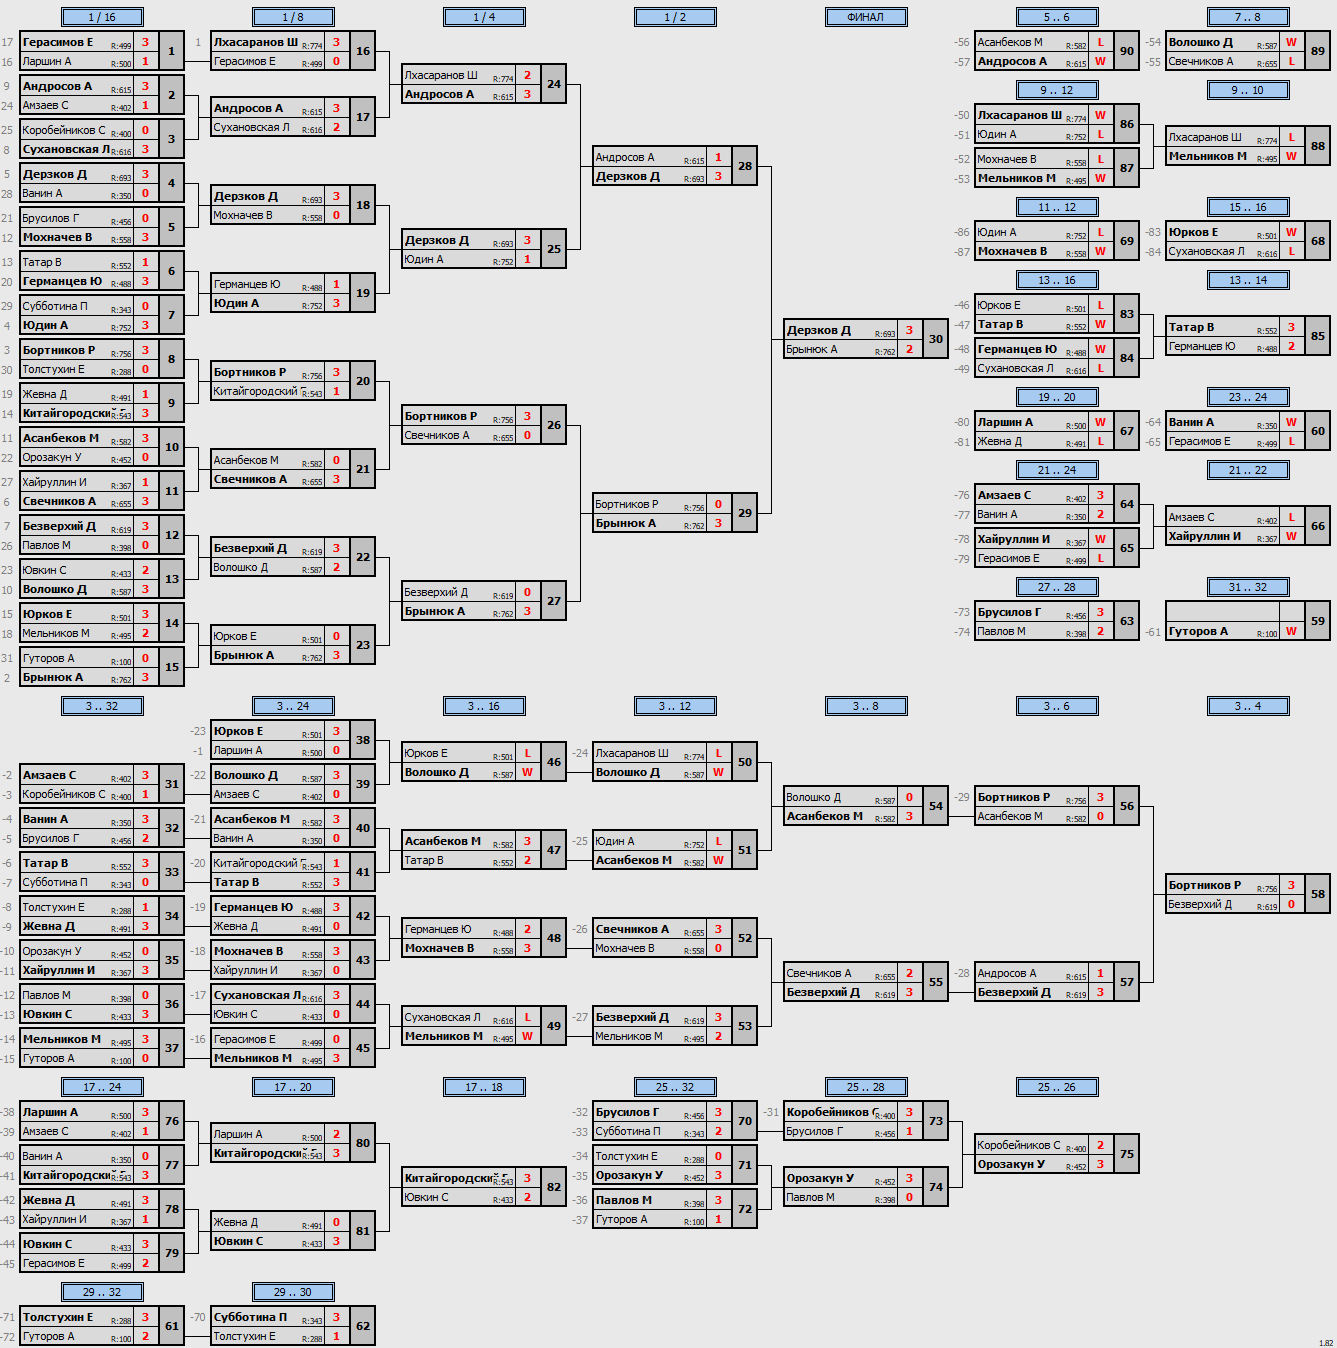The image size is (1337, 1348).
Task: Select the "5 .. 6" placement header
Action: click(1057, 17)
